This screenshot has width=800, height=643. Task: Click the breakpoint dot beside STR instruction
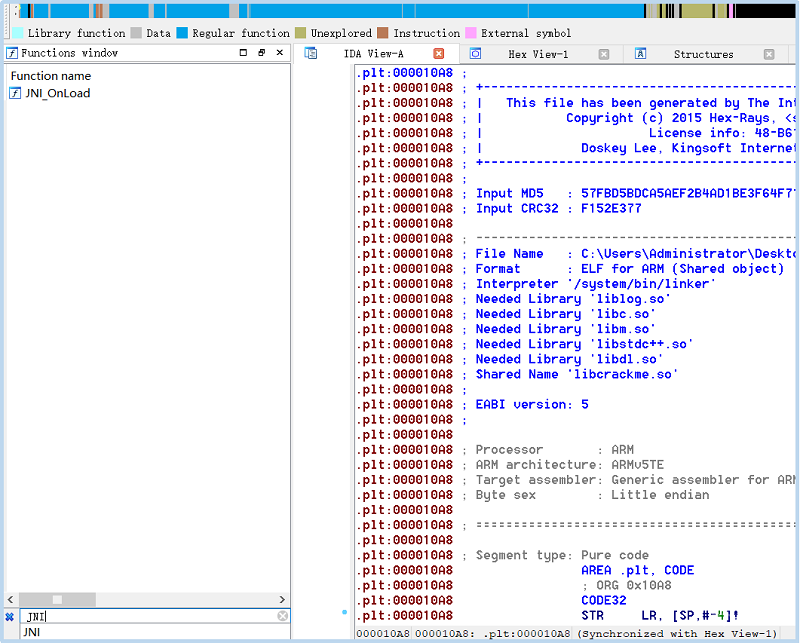(x=344, y=612)
